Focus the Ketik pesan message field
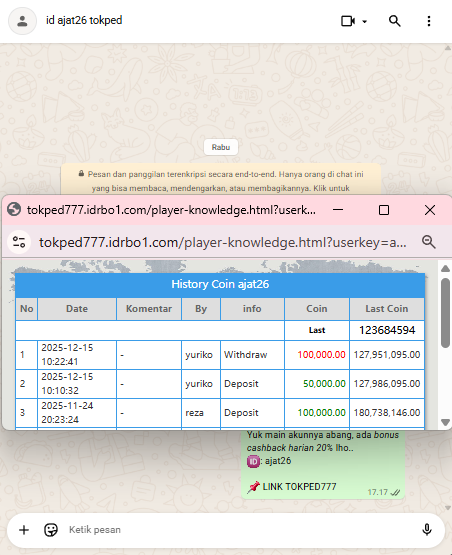This screenshot has width=452, height=555. click(x=241, y=530)
